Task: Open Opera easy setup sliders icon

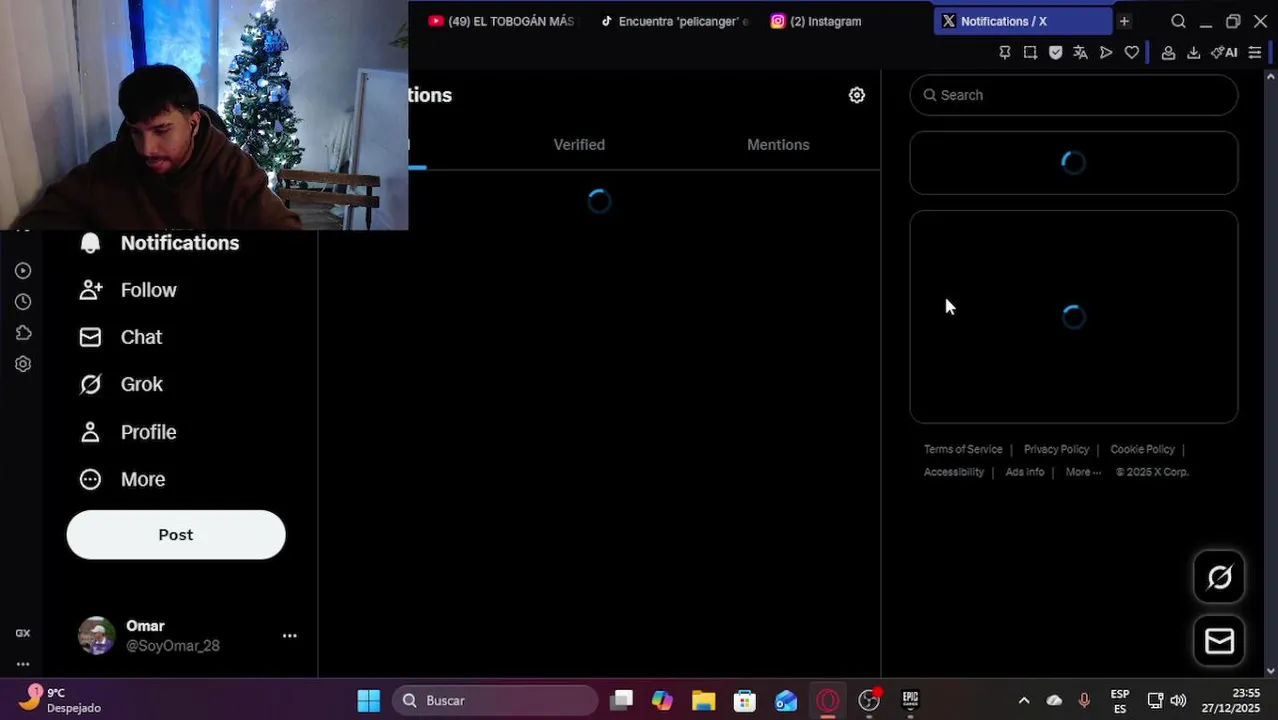Action: click(x=1255, y=53)
